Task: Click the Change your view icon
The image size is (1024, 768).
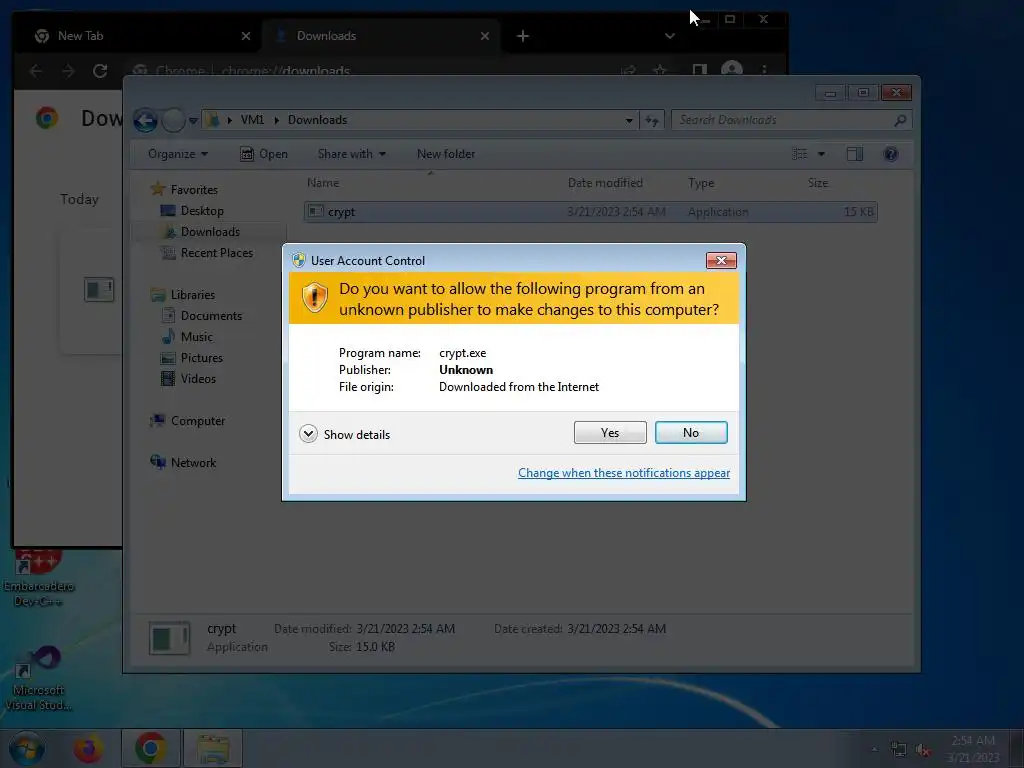Action: pos(800,154)
